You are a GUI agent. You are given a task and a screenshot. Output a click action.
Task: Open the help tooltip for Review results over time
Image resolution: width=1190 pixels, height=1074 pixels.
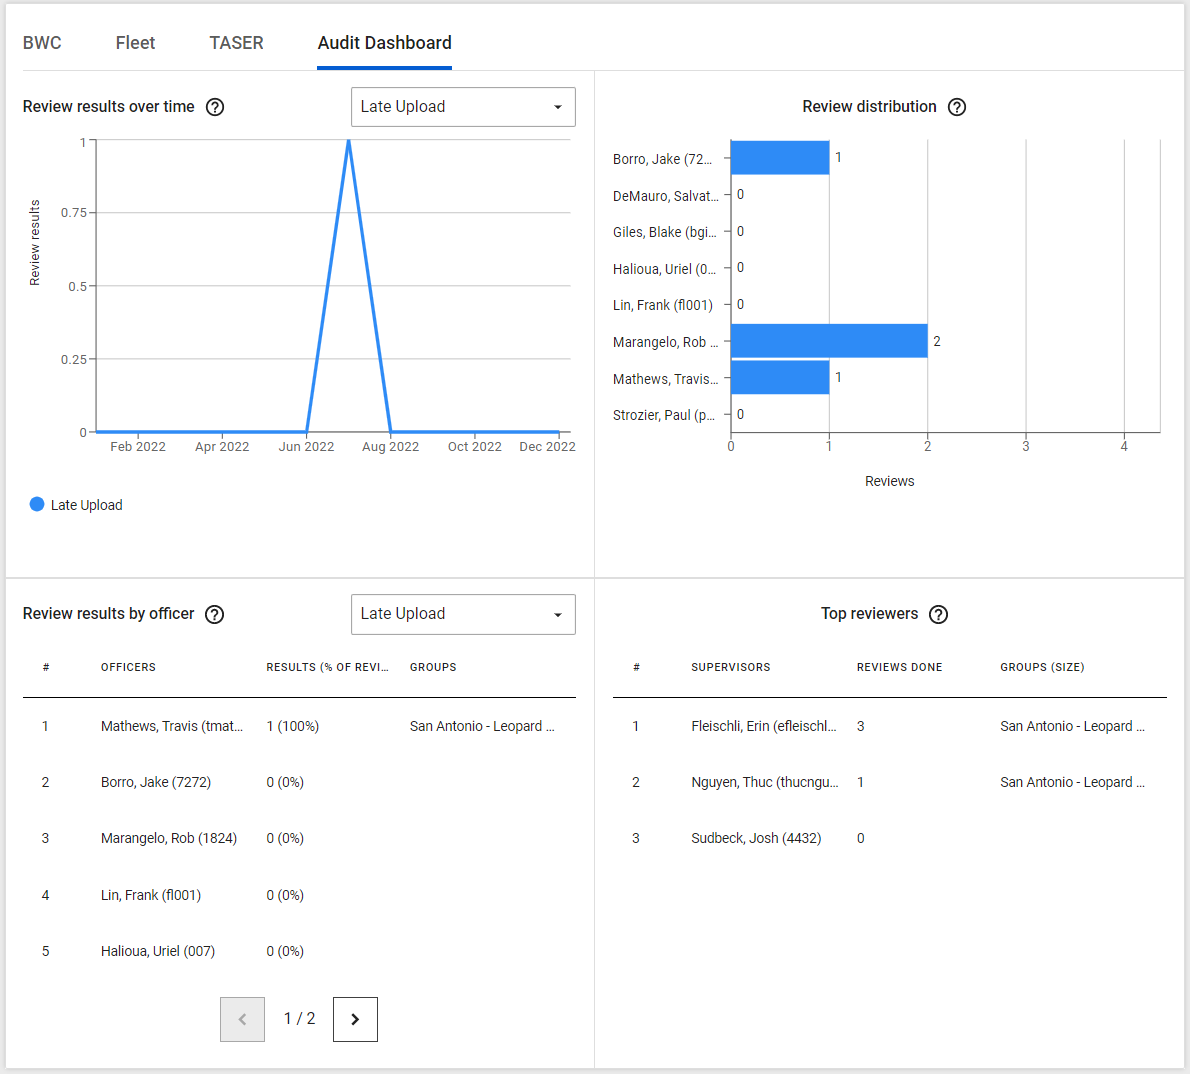coord(215,107)
